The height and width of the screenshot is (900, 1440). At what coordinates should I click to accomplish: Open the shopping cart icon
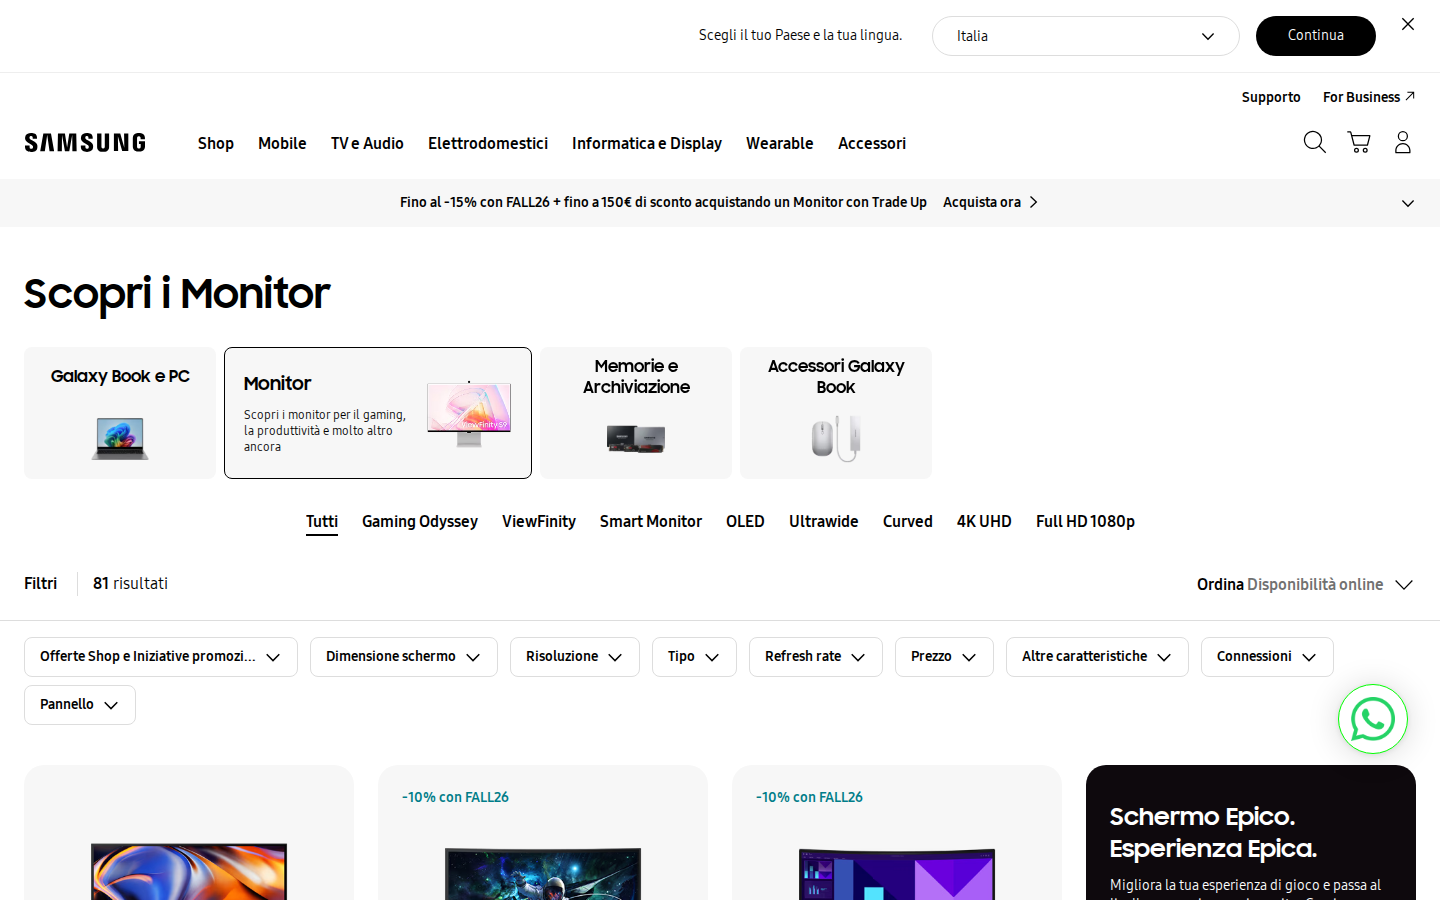1359,143
